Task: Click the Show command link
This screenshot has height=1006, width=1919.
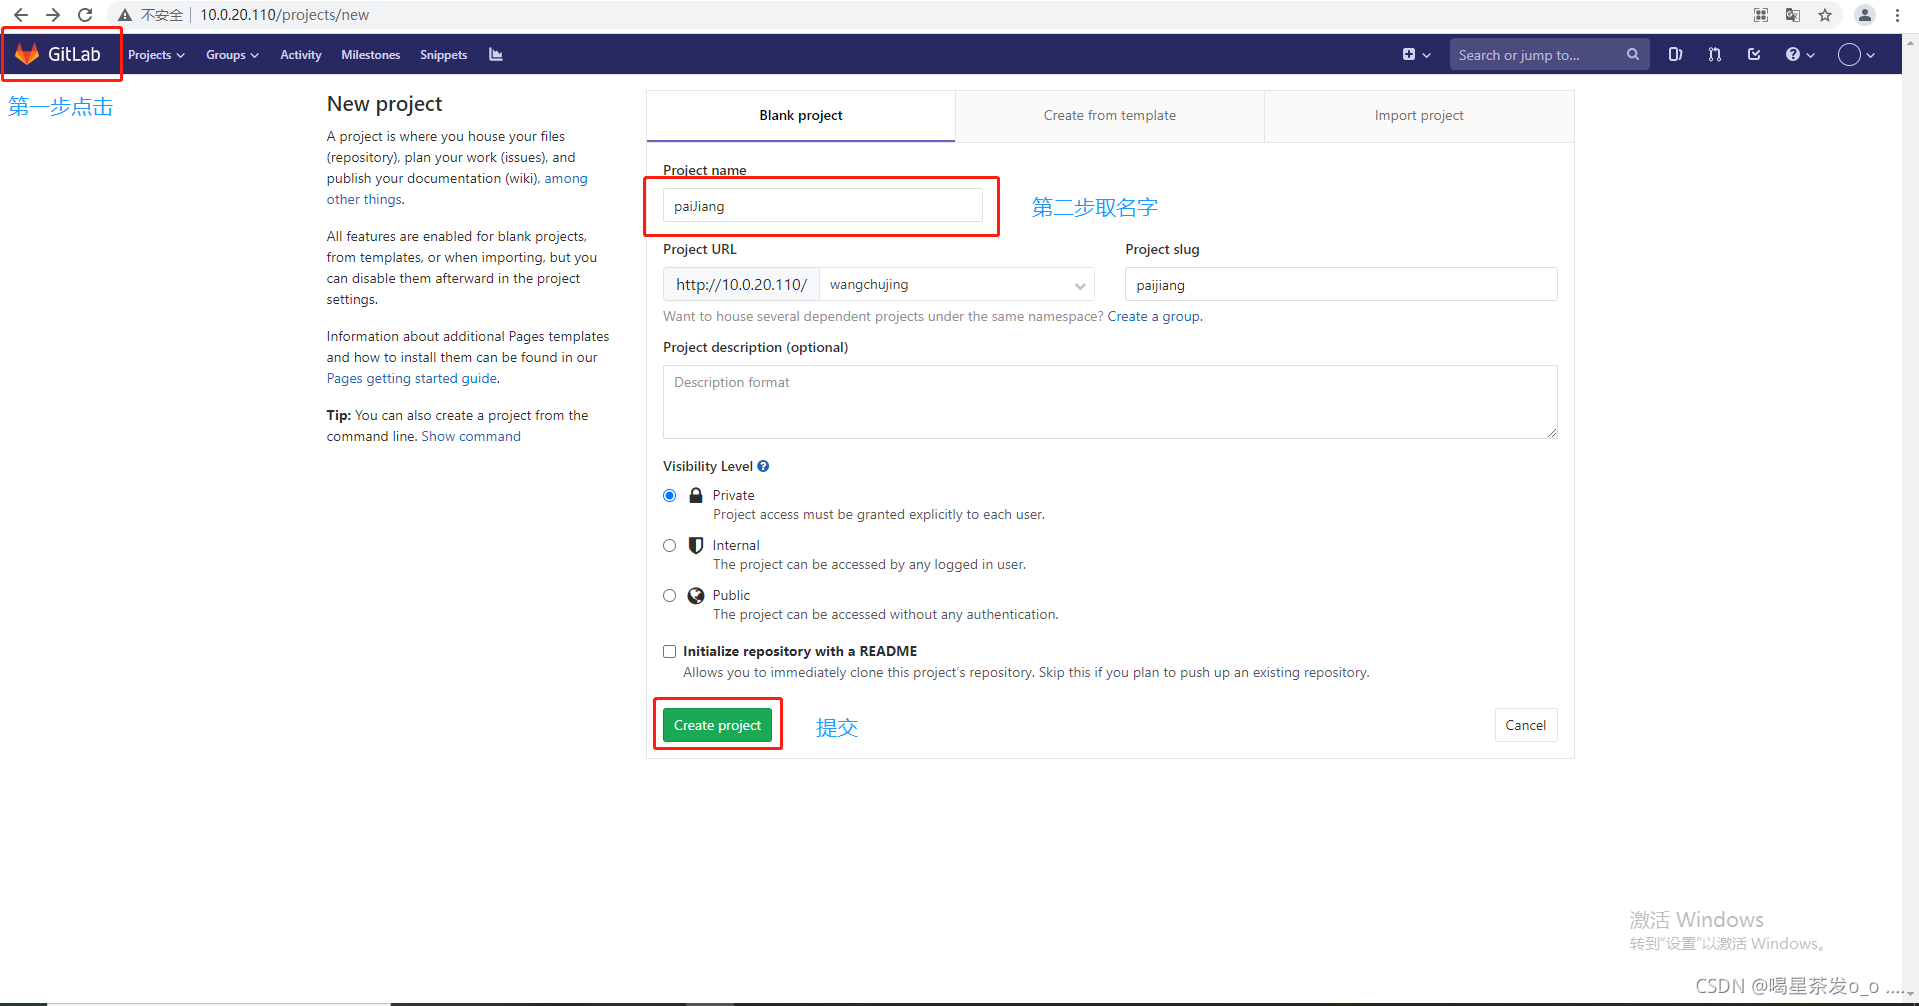Action: pyautogui.click(x=471, y=436)
